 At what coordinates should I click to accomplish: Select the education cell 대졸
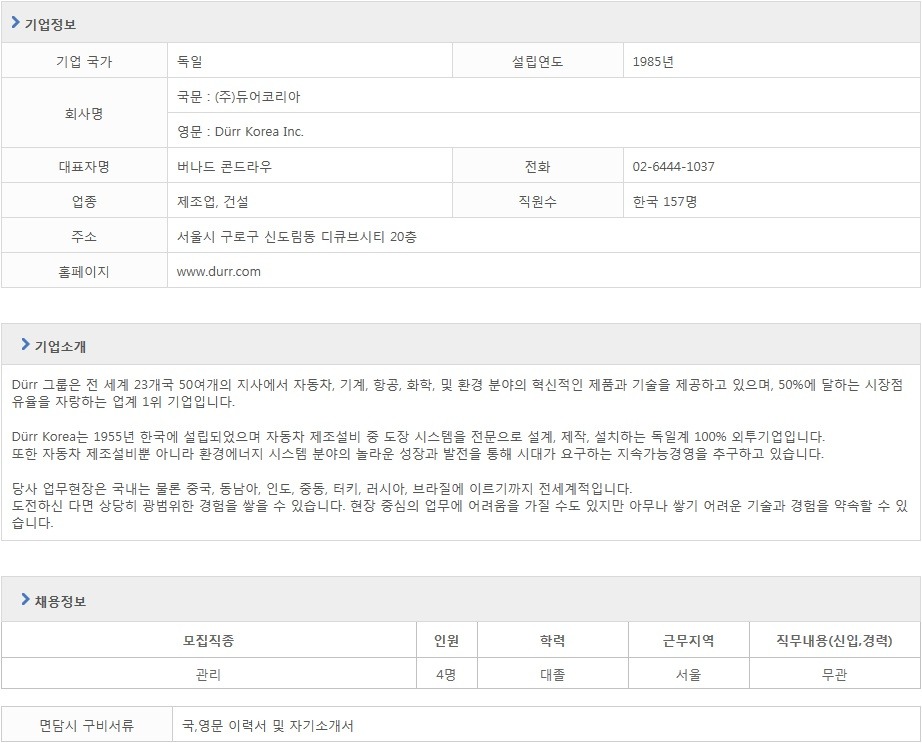pyautogui.click(x=553, y=674)
